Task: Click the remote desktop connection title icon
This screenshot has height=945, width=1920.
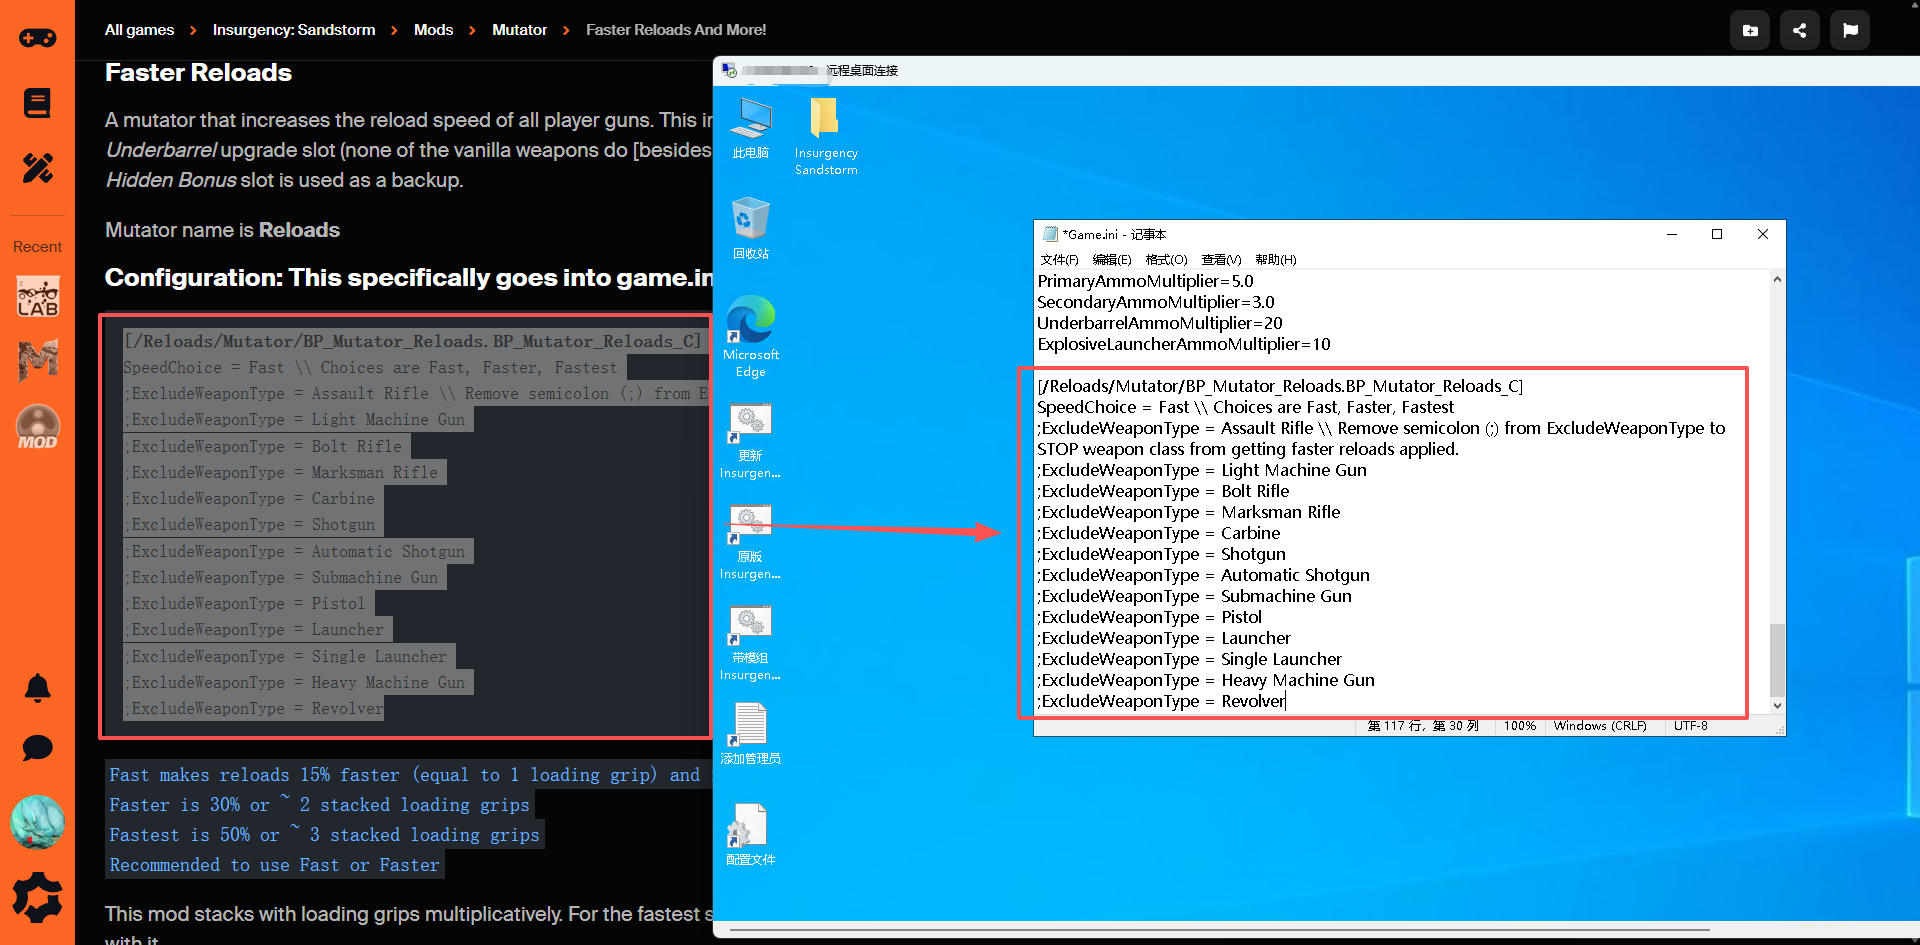Action: [x=730, y=71]
